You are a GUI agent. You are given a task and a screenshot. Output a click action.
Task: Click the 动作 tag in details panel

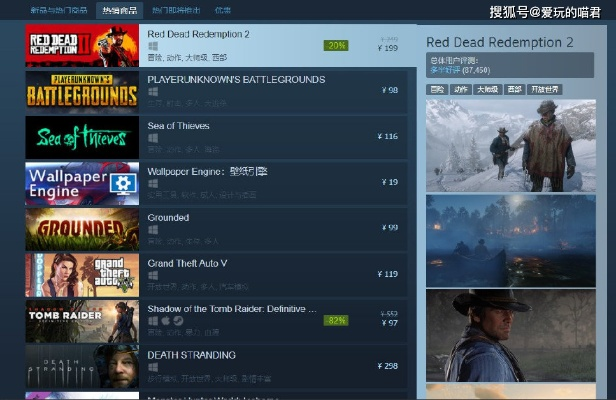pos(460,90)
